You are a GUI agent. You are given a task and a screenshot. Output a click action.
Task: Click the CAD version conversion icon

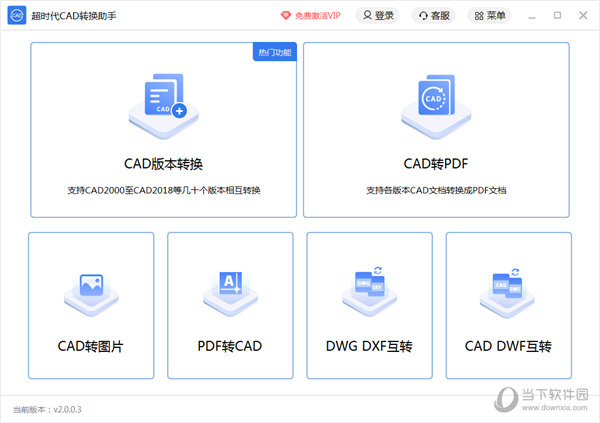point(164,106)
